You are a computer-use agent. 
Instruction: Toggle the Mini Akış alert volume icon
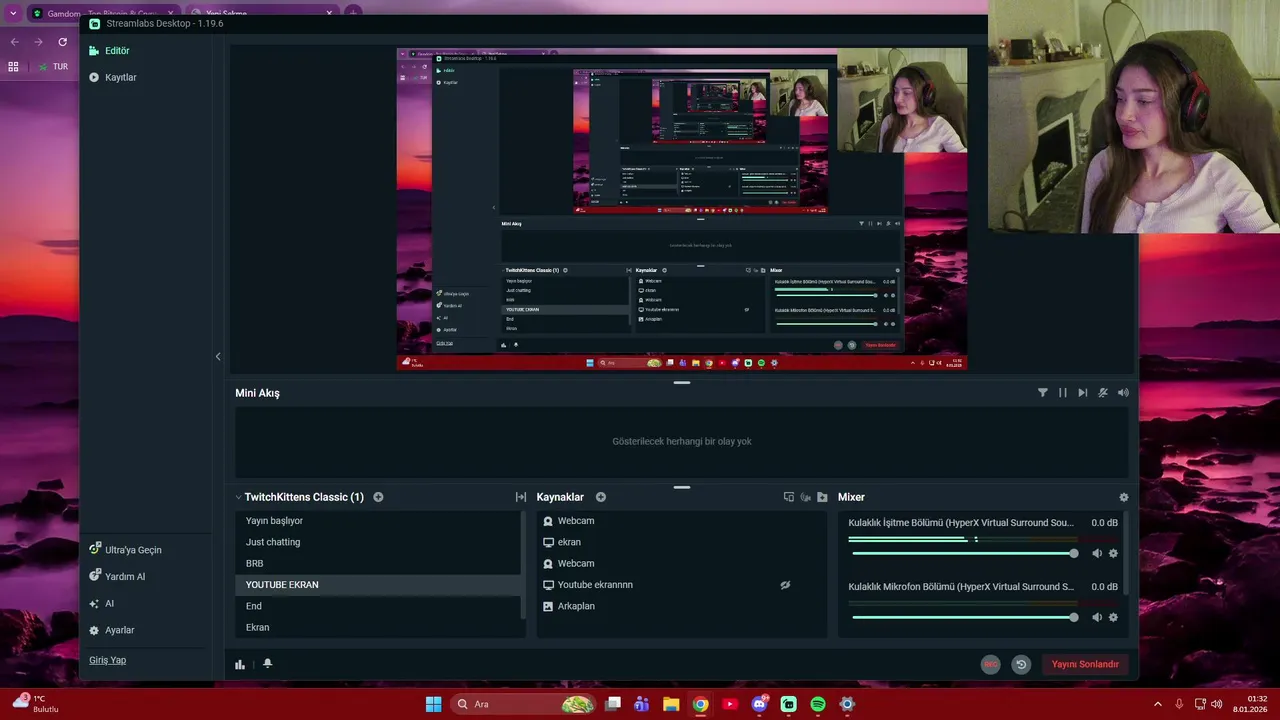1123,393
